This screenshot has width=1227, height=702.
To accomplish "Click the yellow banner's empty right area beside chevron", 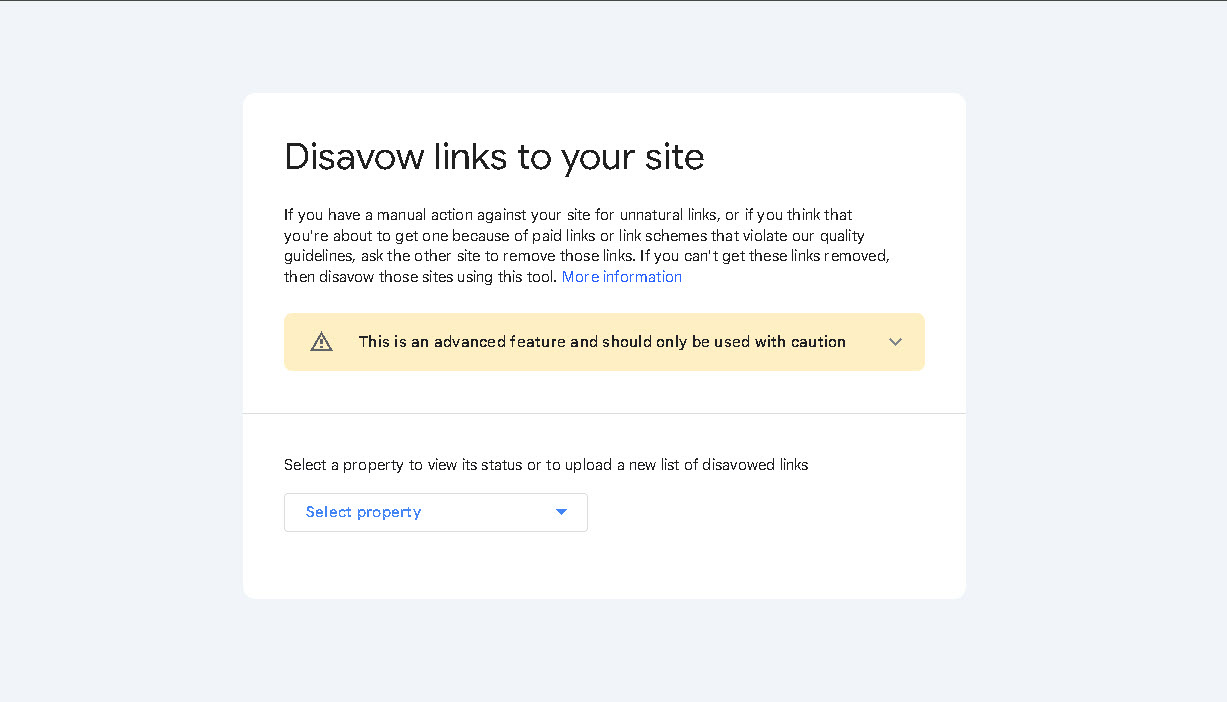I will click(866, 342).
